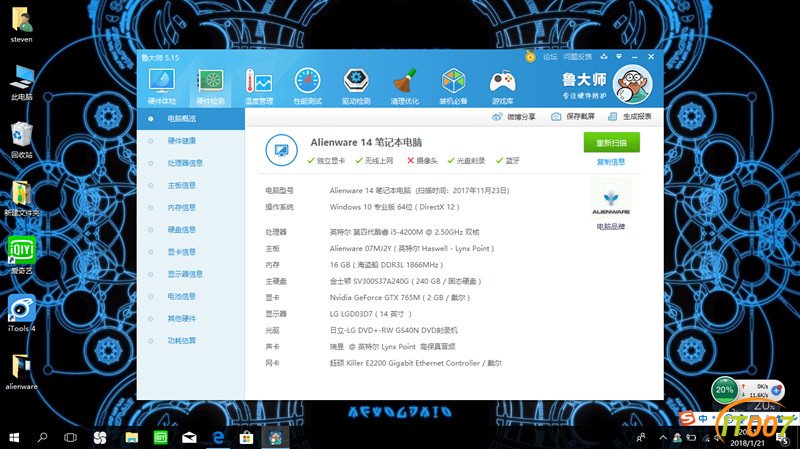Open Microsoft Store from taskbar
The height and width of the screenshot is (449, 800).
click(x=246, y=437)
